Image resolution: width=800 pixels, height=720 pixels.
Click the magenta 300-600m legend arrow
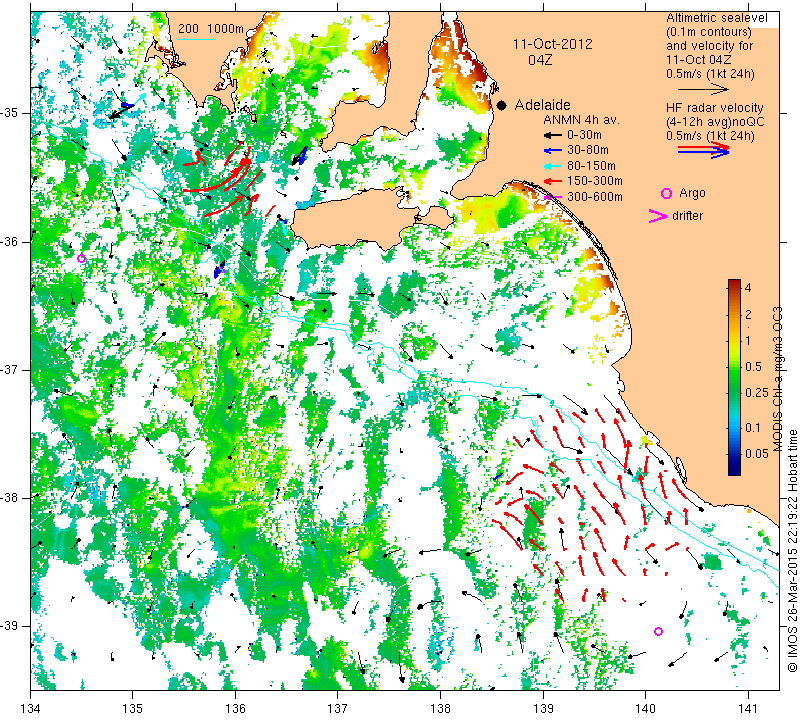[x=552, y=196]
